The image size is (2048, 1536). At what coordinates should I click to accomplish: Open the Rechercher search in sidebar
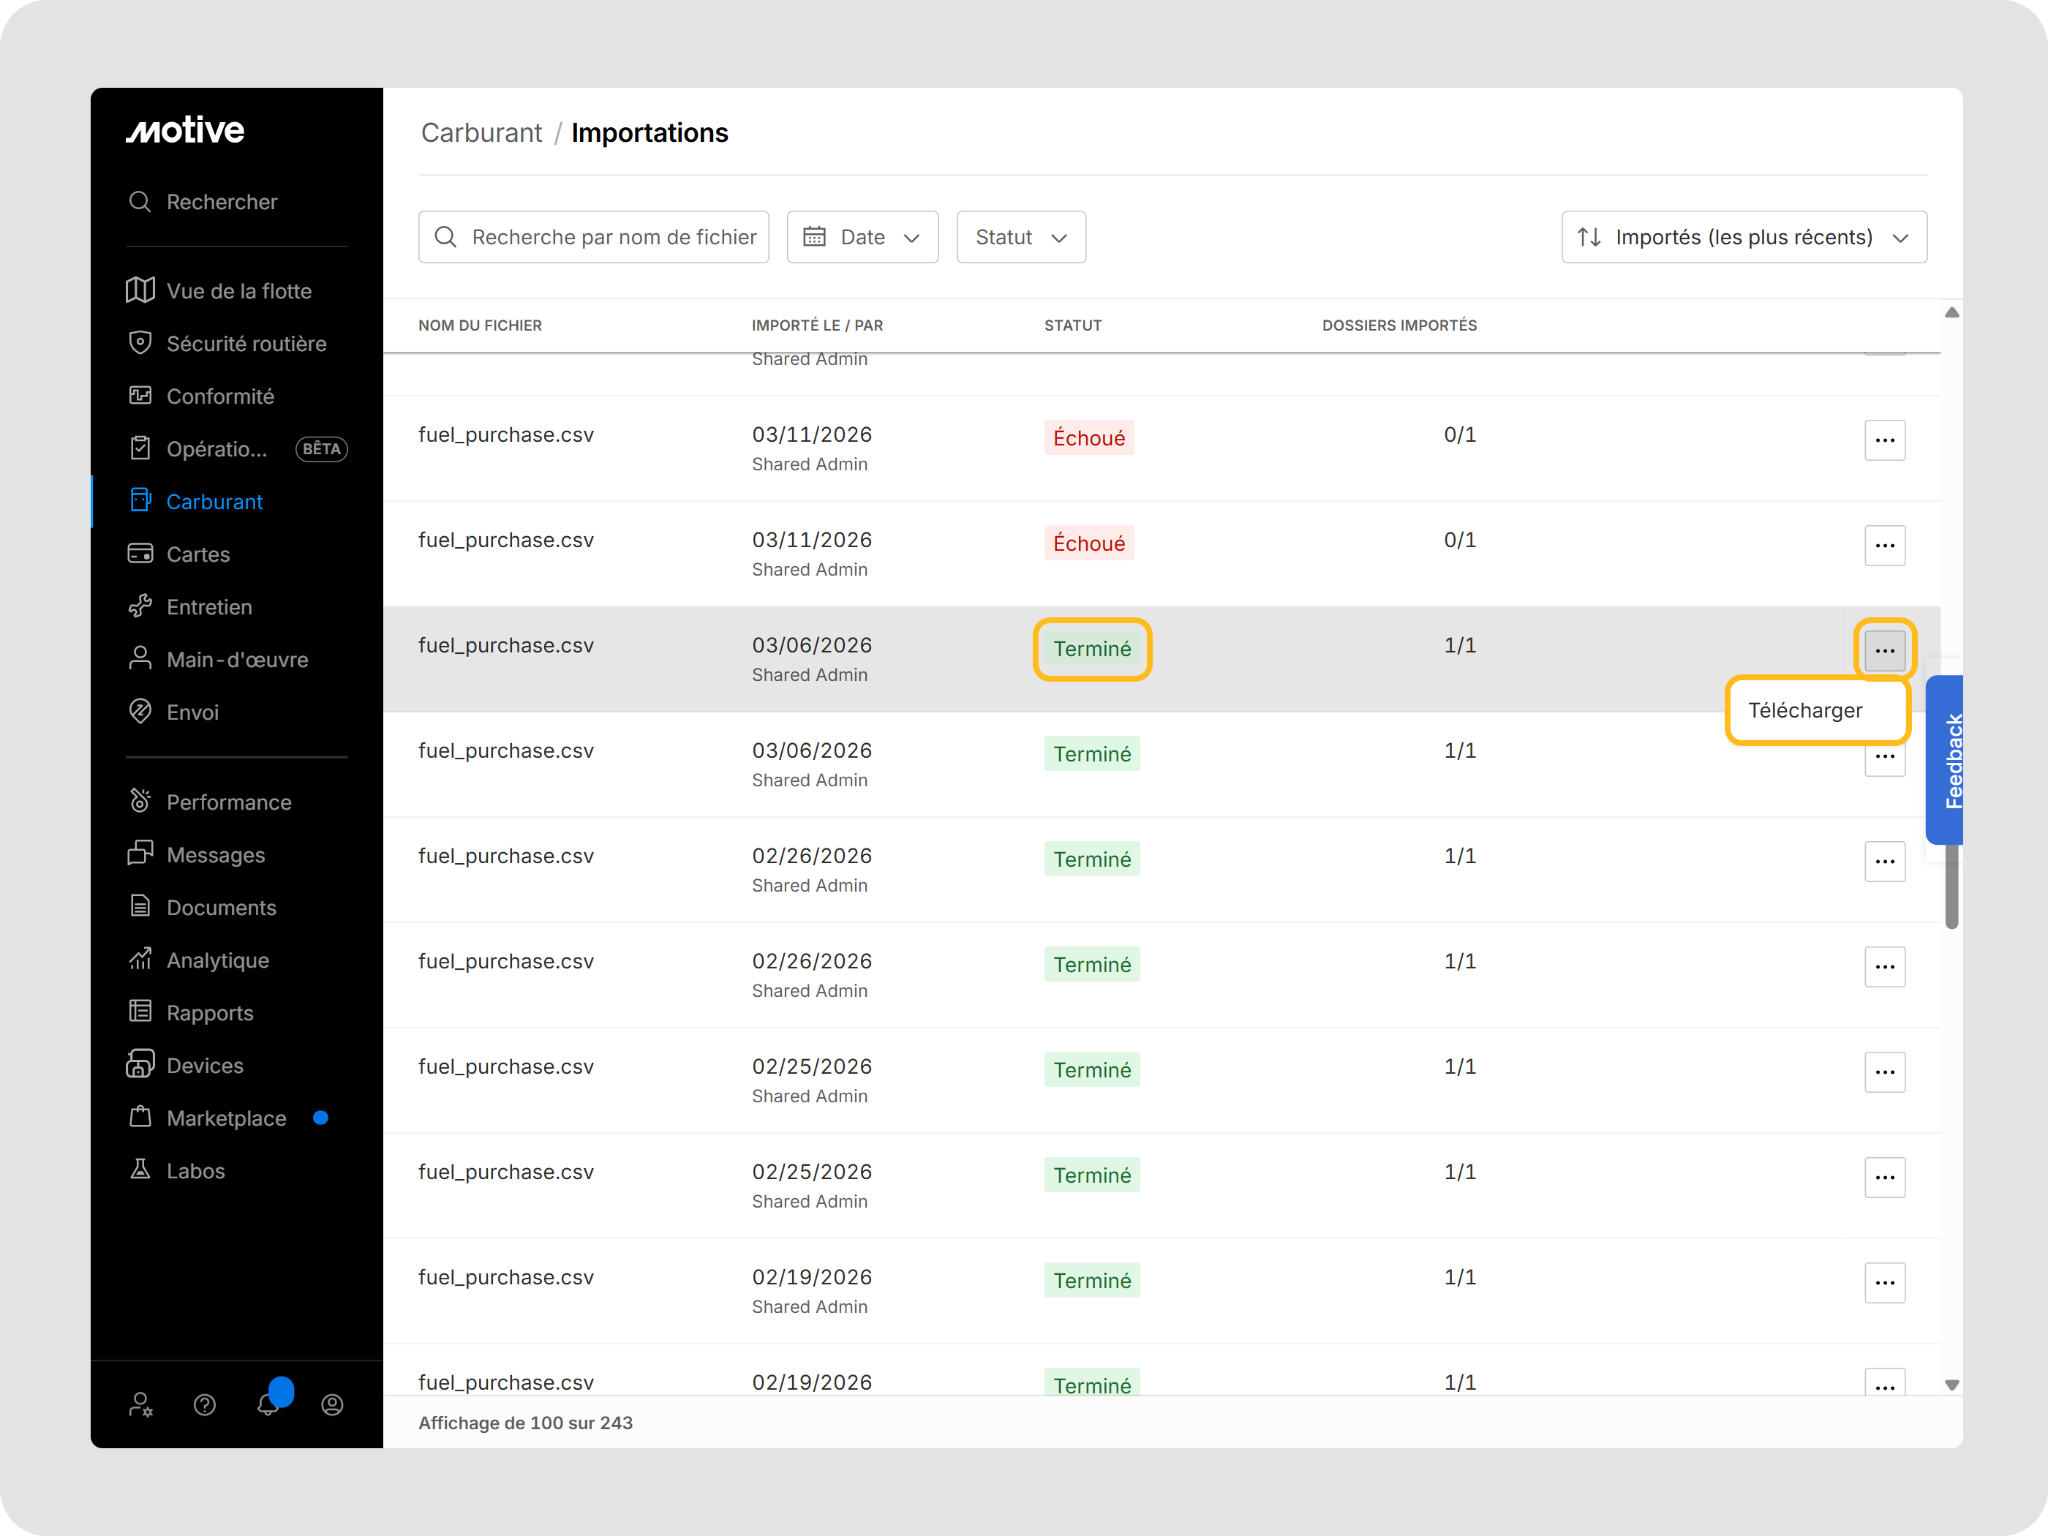pyautogui.click(x=203, y=202)
